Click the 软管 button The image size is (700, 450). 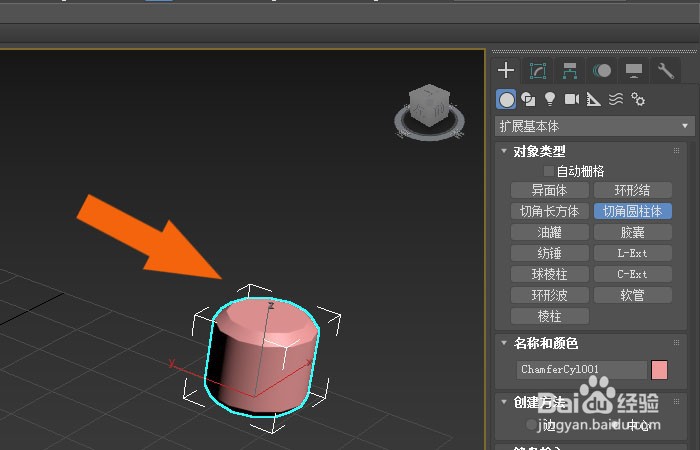pos(633,295)
